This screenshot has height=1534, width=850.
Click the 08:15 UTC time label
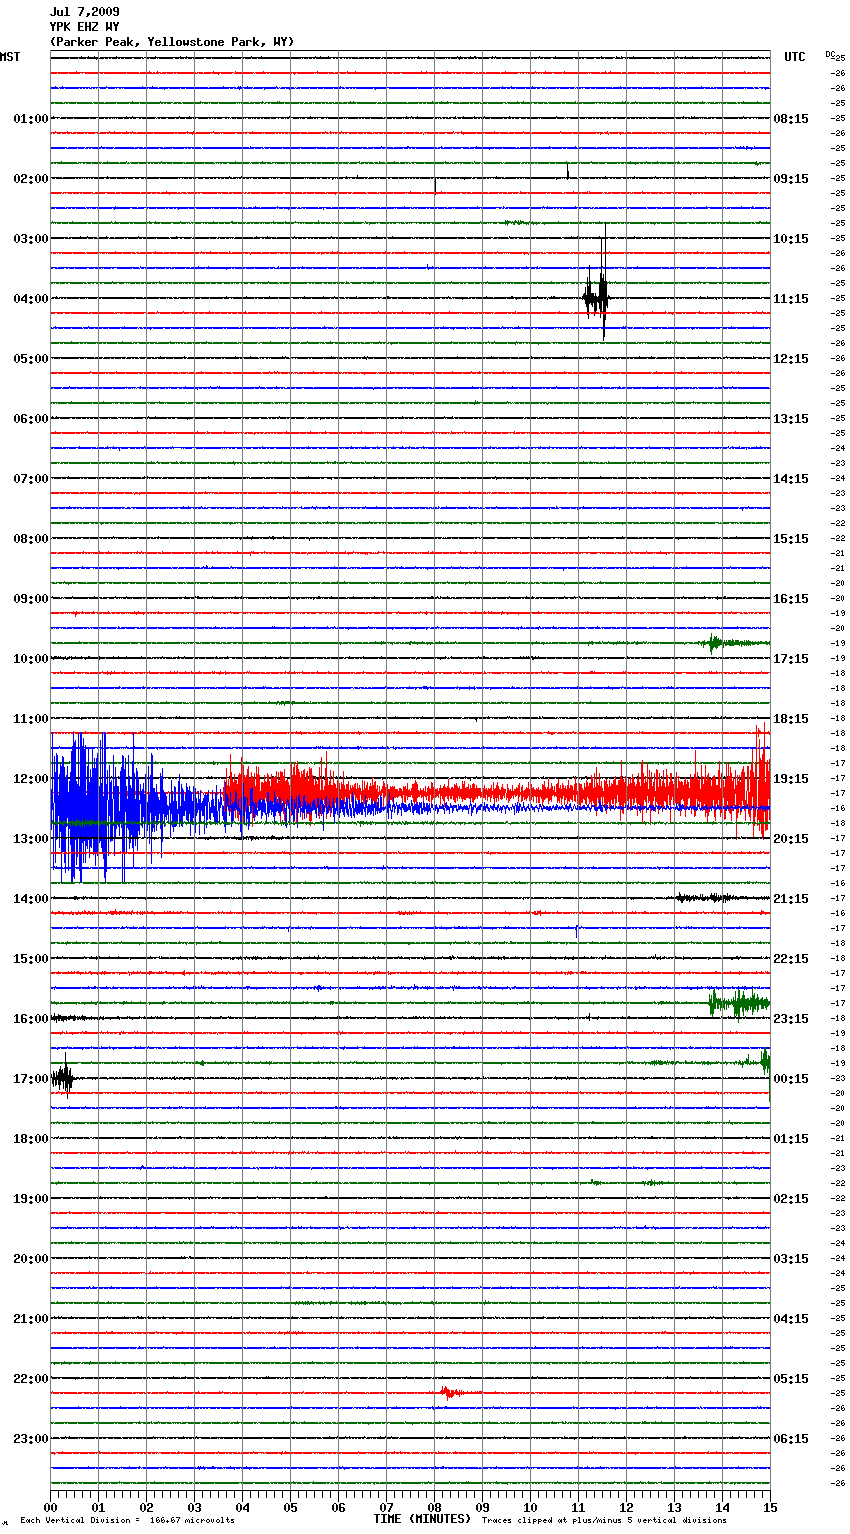pos(791,119)
